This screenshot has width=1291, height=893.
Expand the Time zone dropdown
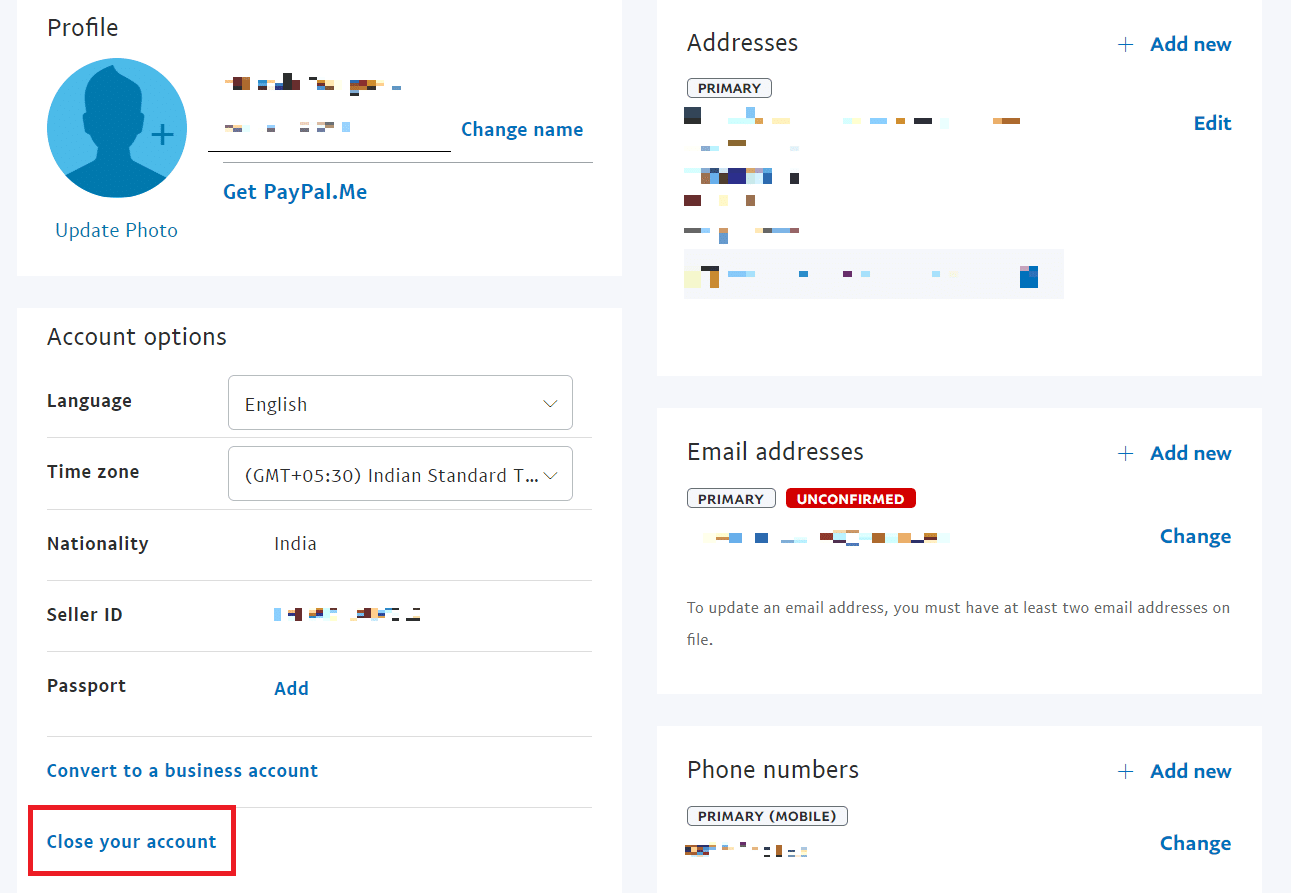click(400, 474)
